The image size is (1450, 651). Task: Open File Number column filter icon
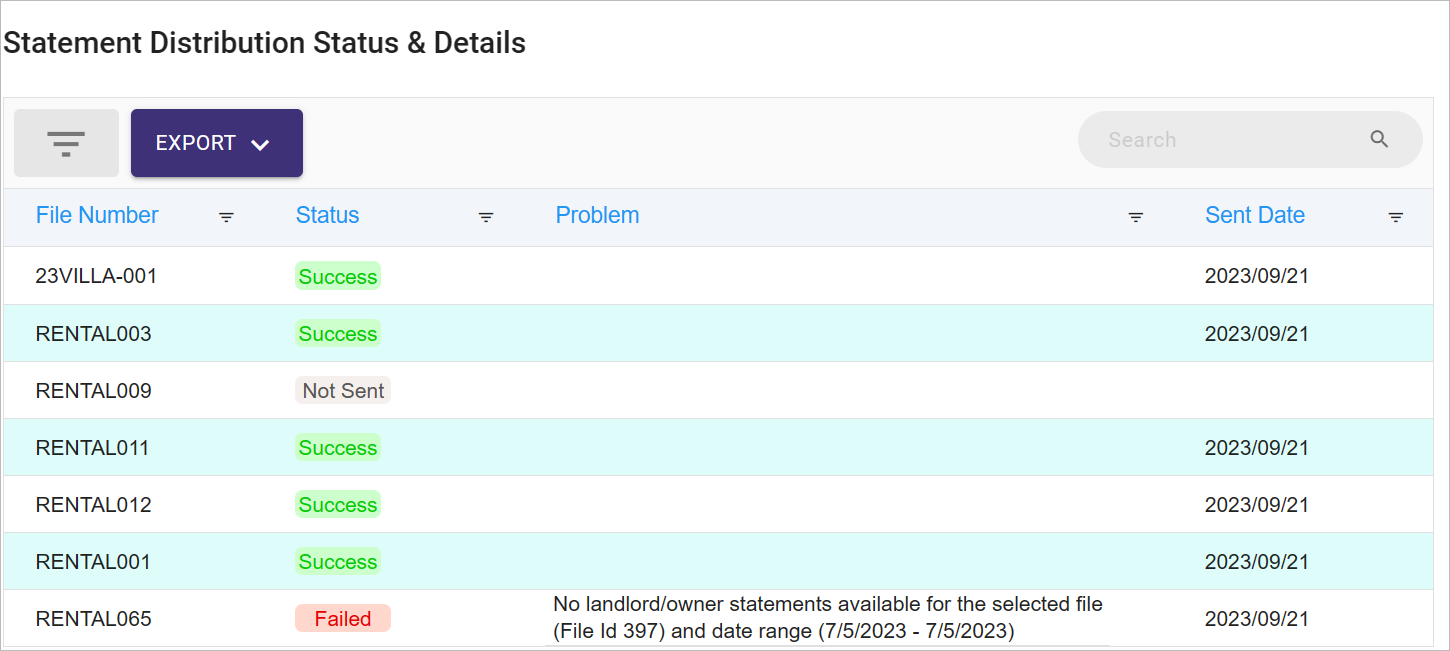(x=226, y=217)
